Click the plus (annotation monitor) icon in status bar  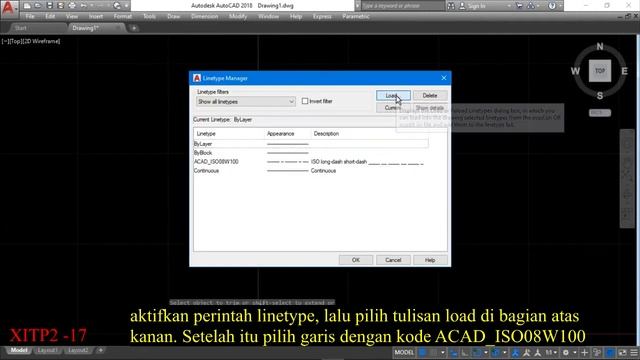point(584,352)
